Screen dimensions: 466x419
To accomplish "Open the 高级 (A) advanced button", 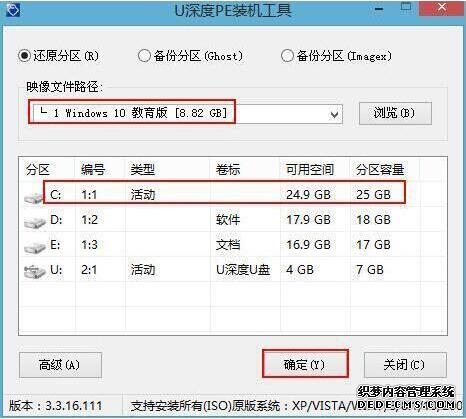I will coord(60,365).
